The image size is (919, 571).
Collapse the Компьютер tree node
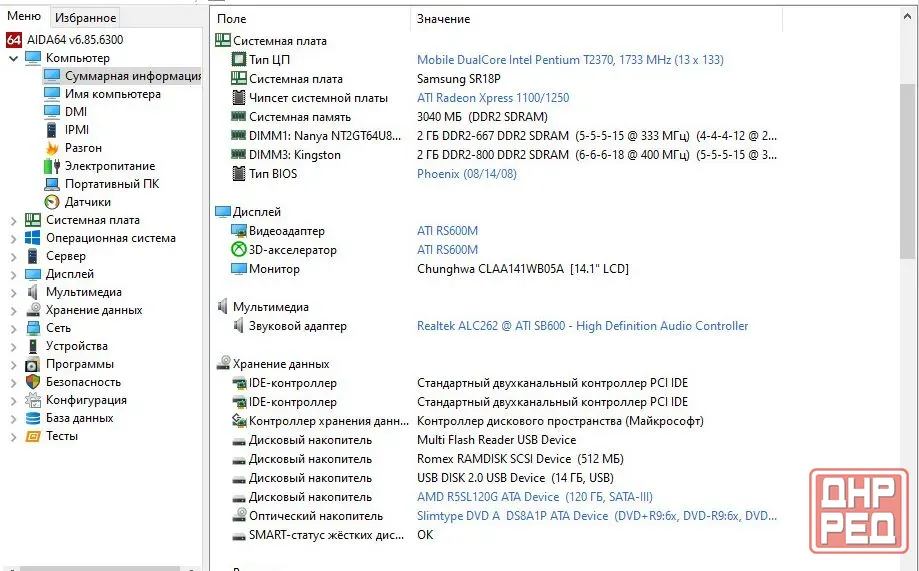pos(13,58)
